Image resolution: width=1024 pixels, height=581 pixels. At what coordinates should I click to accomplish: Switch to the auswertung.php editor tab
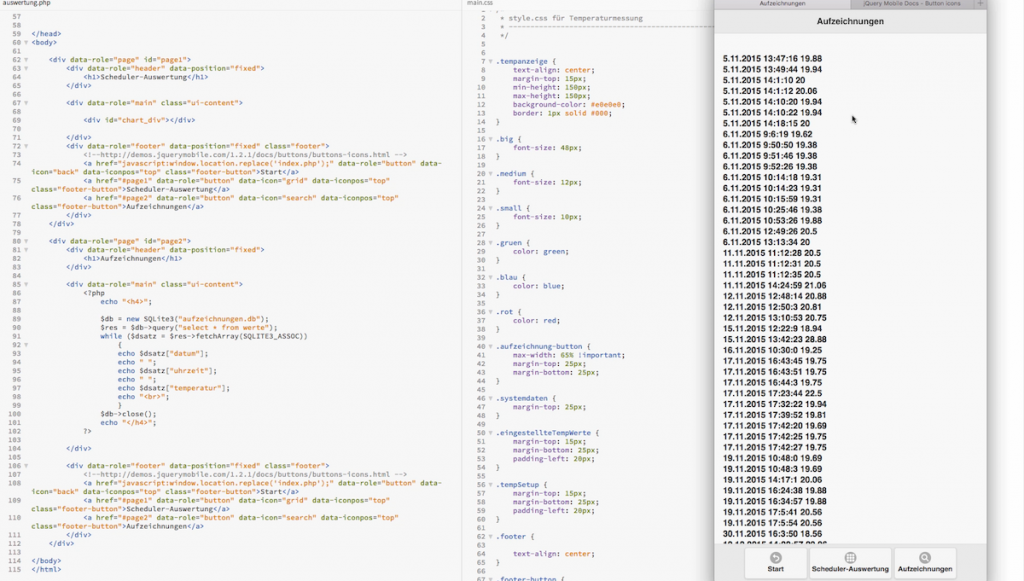(25, 4)
